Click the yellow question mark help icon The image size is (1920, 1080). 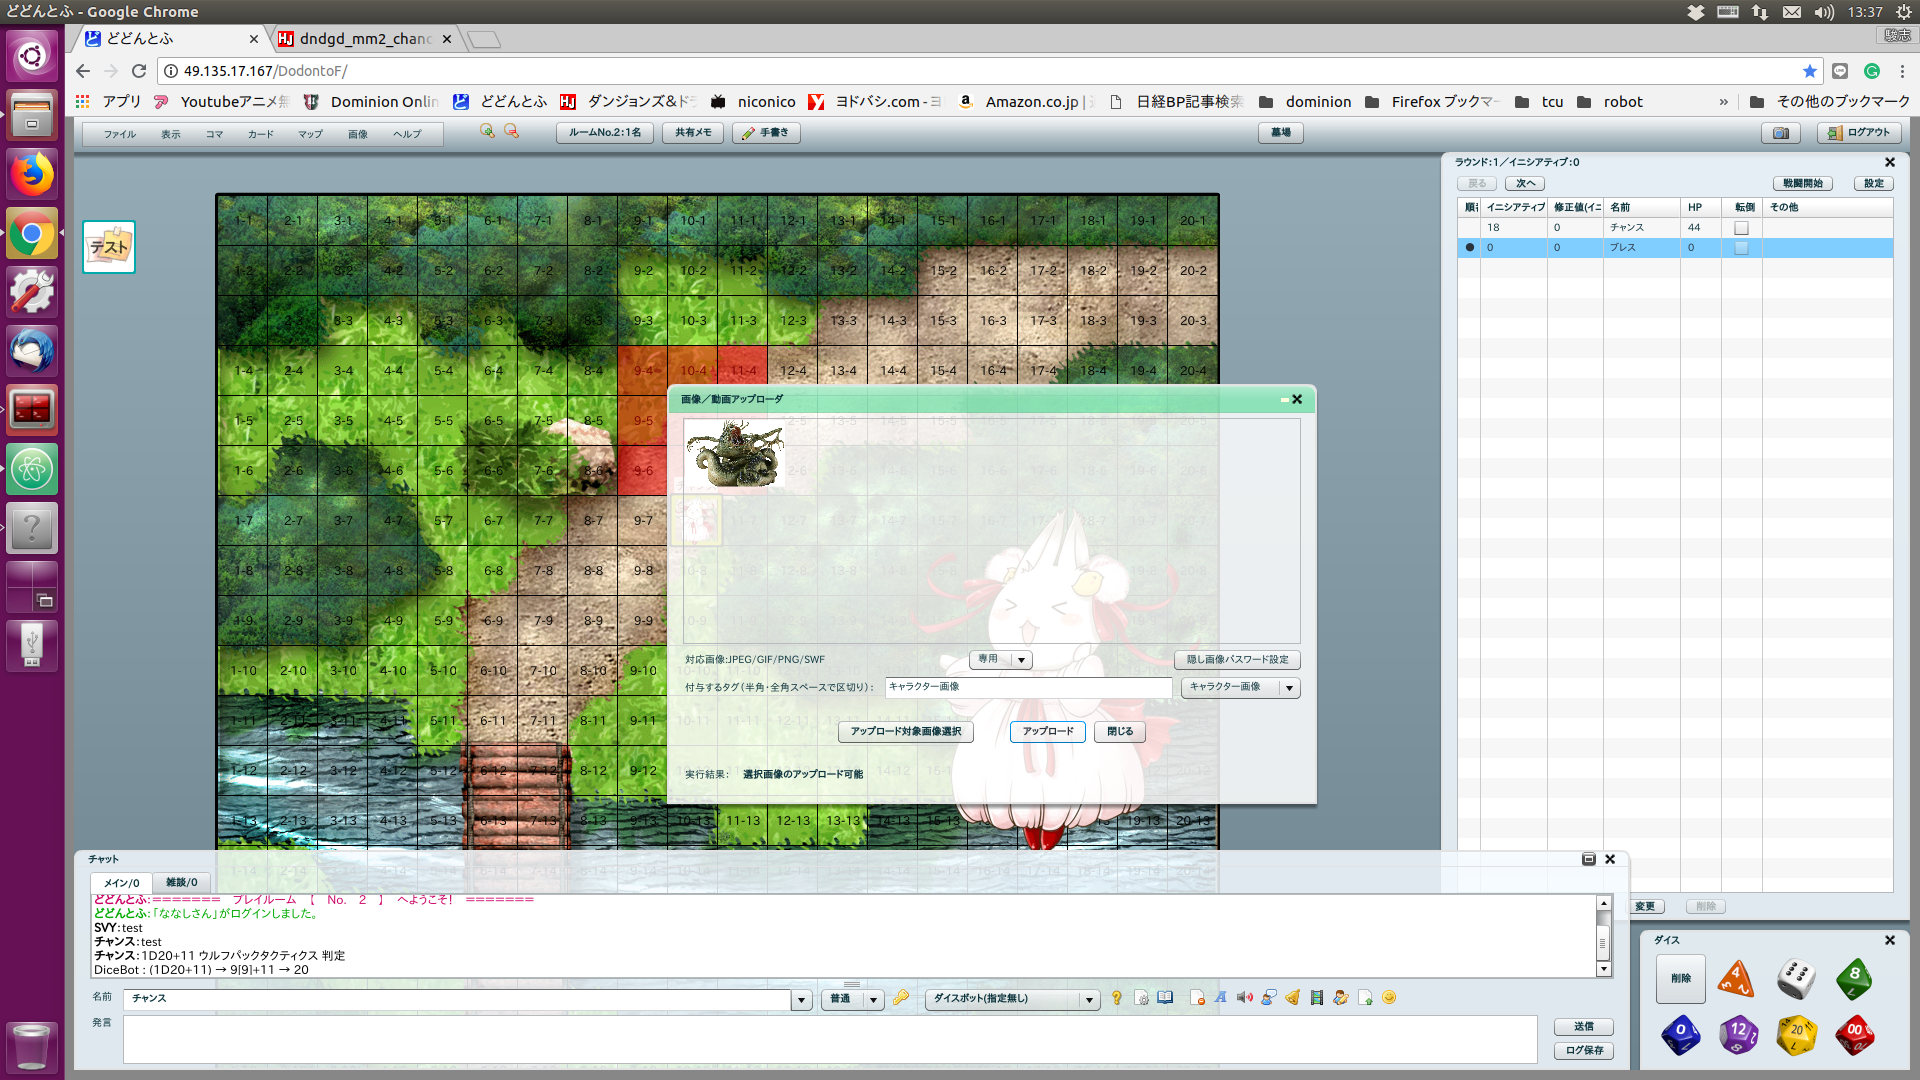tap(1117, 998)
